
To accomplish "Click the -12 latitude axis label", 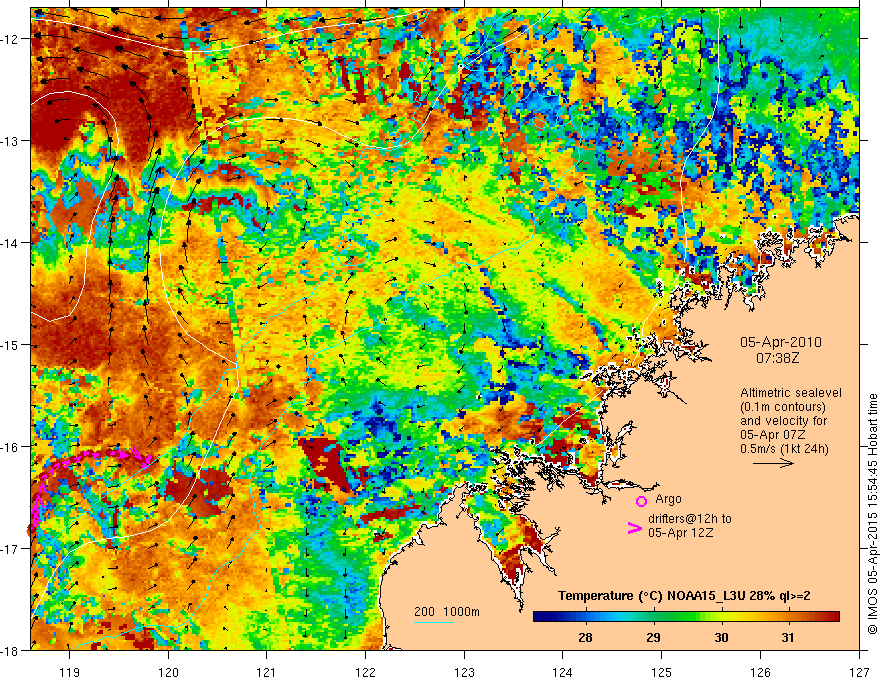I will coord(11,39).
